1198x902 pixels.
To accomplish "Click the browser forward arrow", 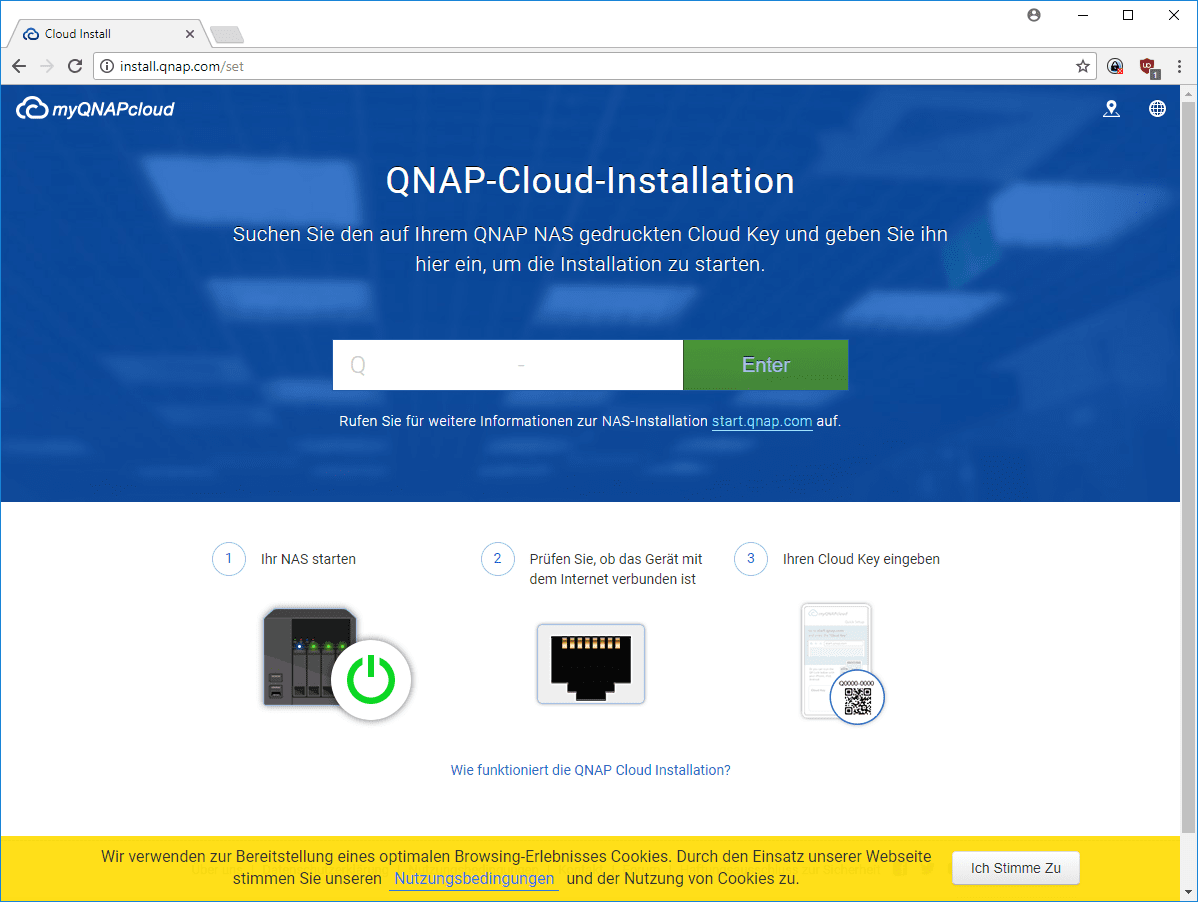I will 47,66.
